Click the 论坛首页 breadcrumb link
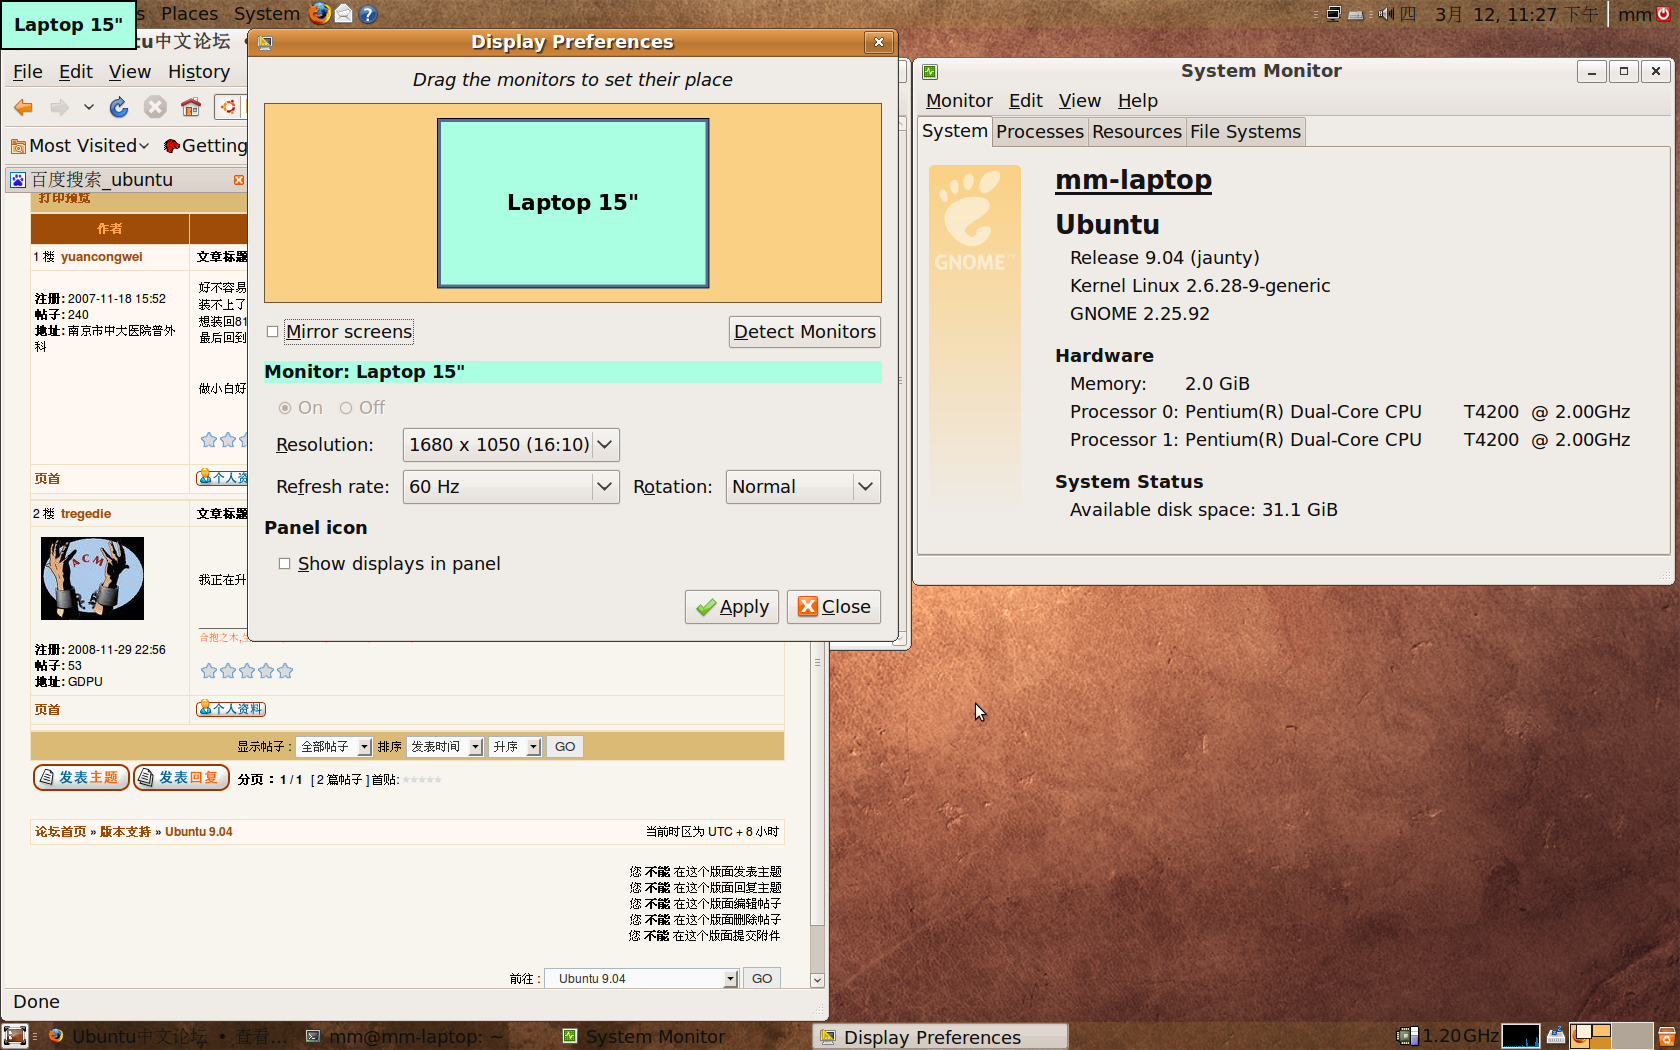Viewport: 1680px width, 1050px height. point(61,832)
